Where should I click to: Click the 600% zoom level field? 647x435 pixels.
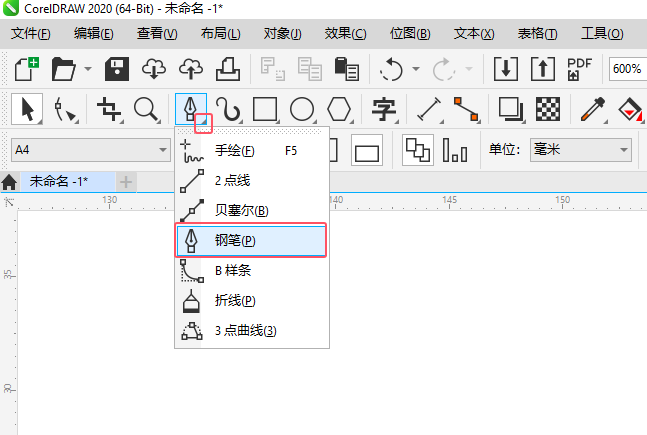click(x=627, y=69)
